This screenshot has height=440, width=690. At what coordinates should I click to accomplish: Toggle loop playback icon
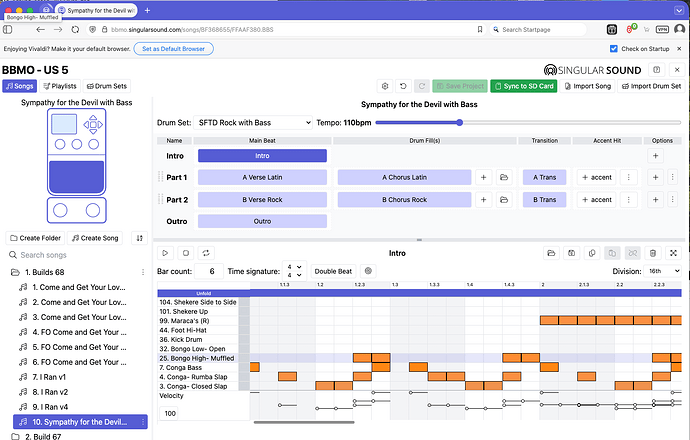[206, 254]
